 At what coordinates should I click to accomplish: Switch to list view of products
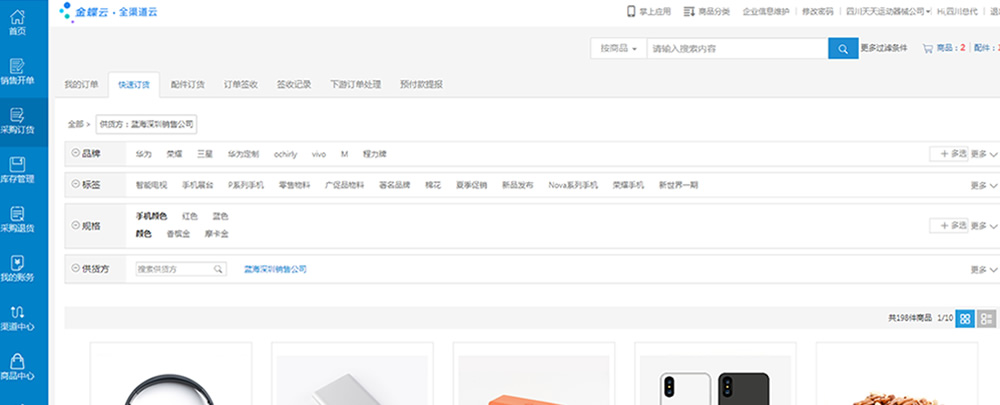tap(987, 318)
